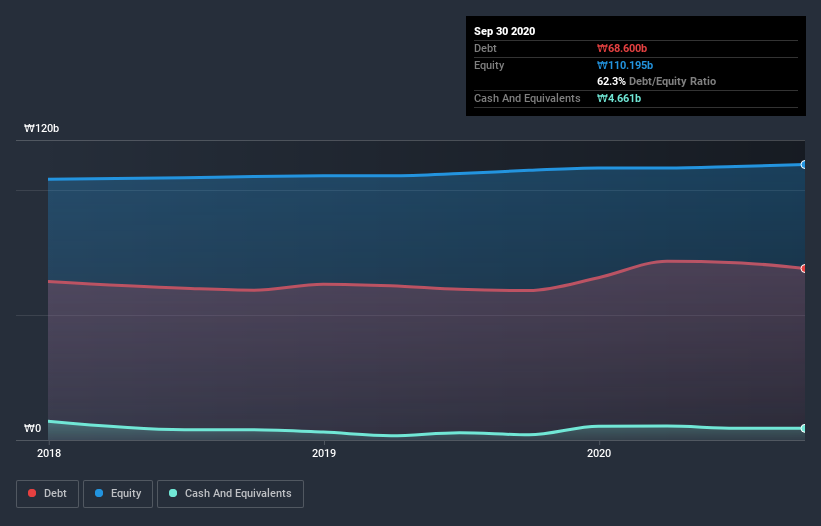Click the 62.3% Debt/Equity Ratio text
The height and width of the screenshot is (526, 821).
pyautogui.click(x=657, y=81)
